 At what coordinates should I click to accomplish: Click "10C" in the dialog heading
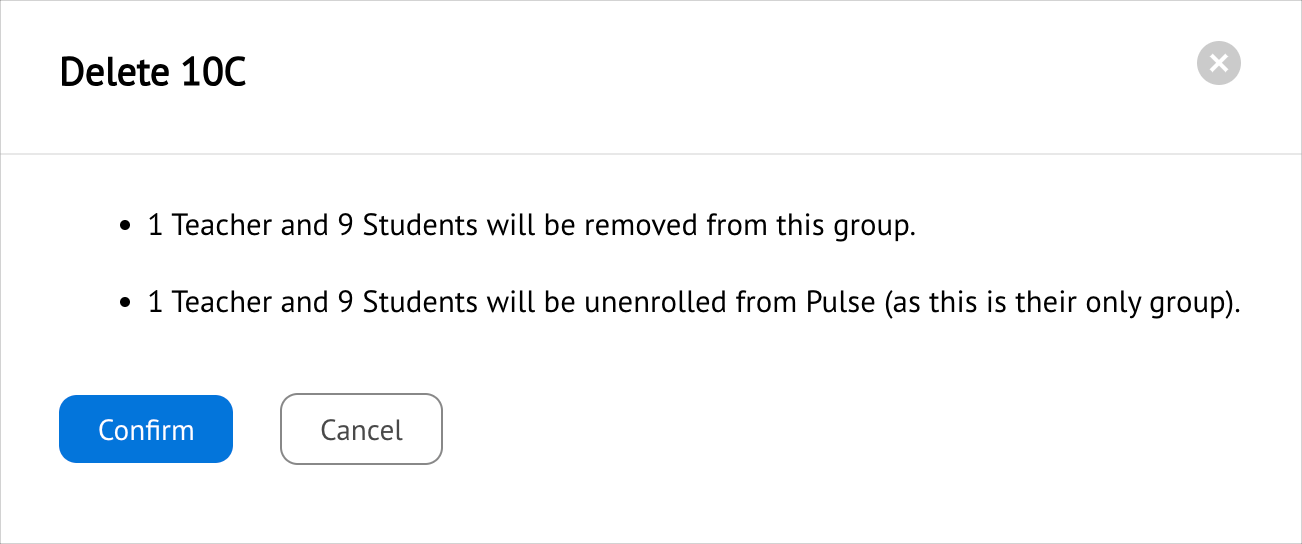214,73
